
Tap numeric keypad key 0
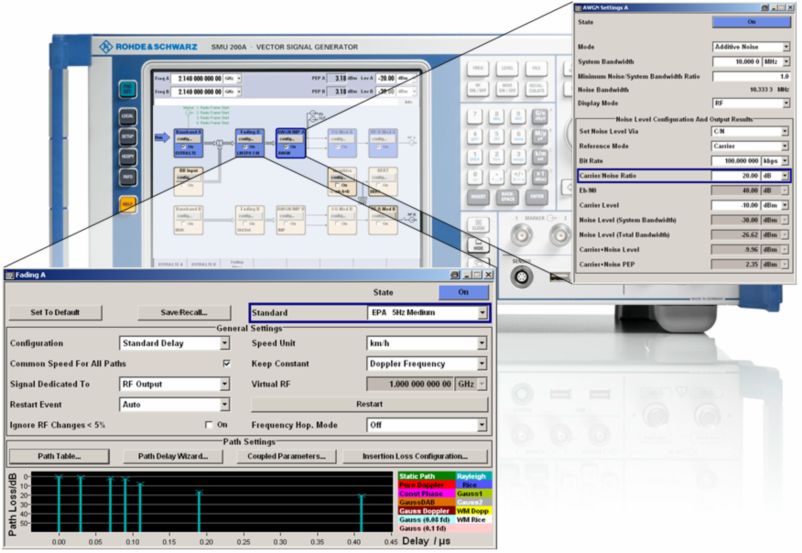click(x=475, y=176)
